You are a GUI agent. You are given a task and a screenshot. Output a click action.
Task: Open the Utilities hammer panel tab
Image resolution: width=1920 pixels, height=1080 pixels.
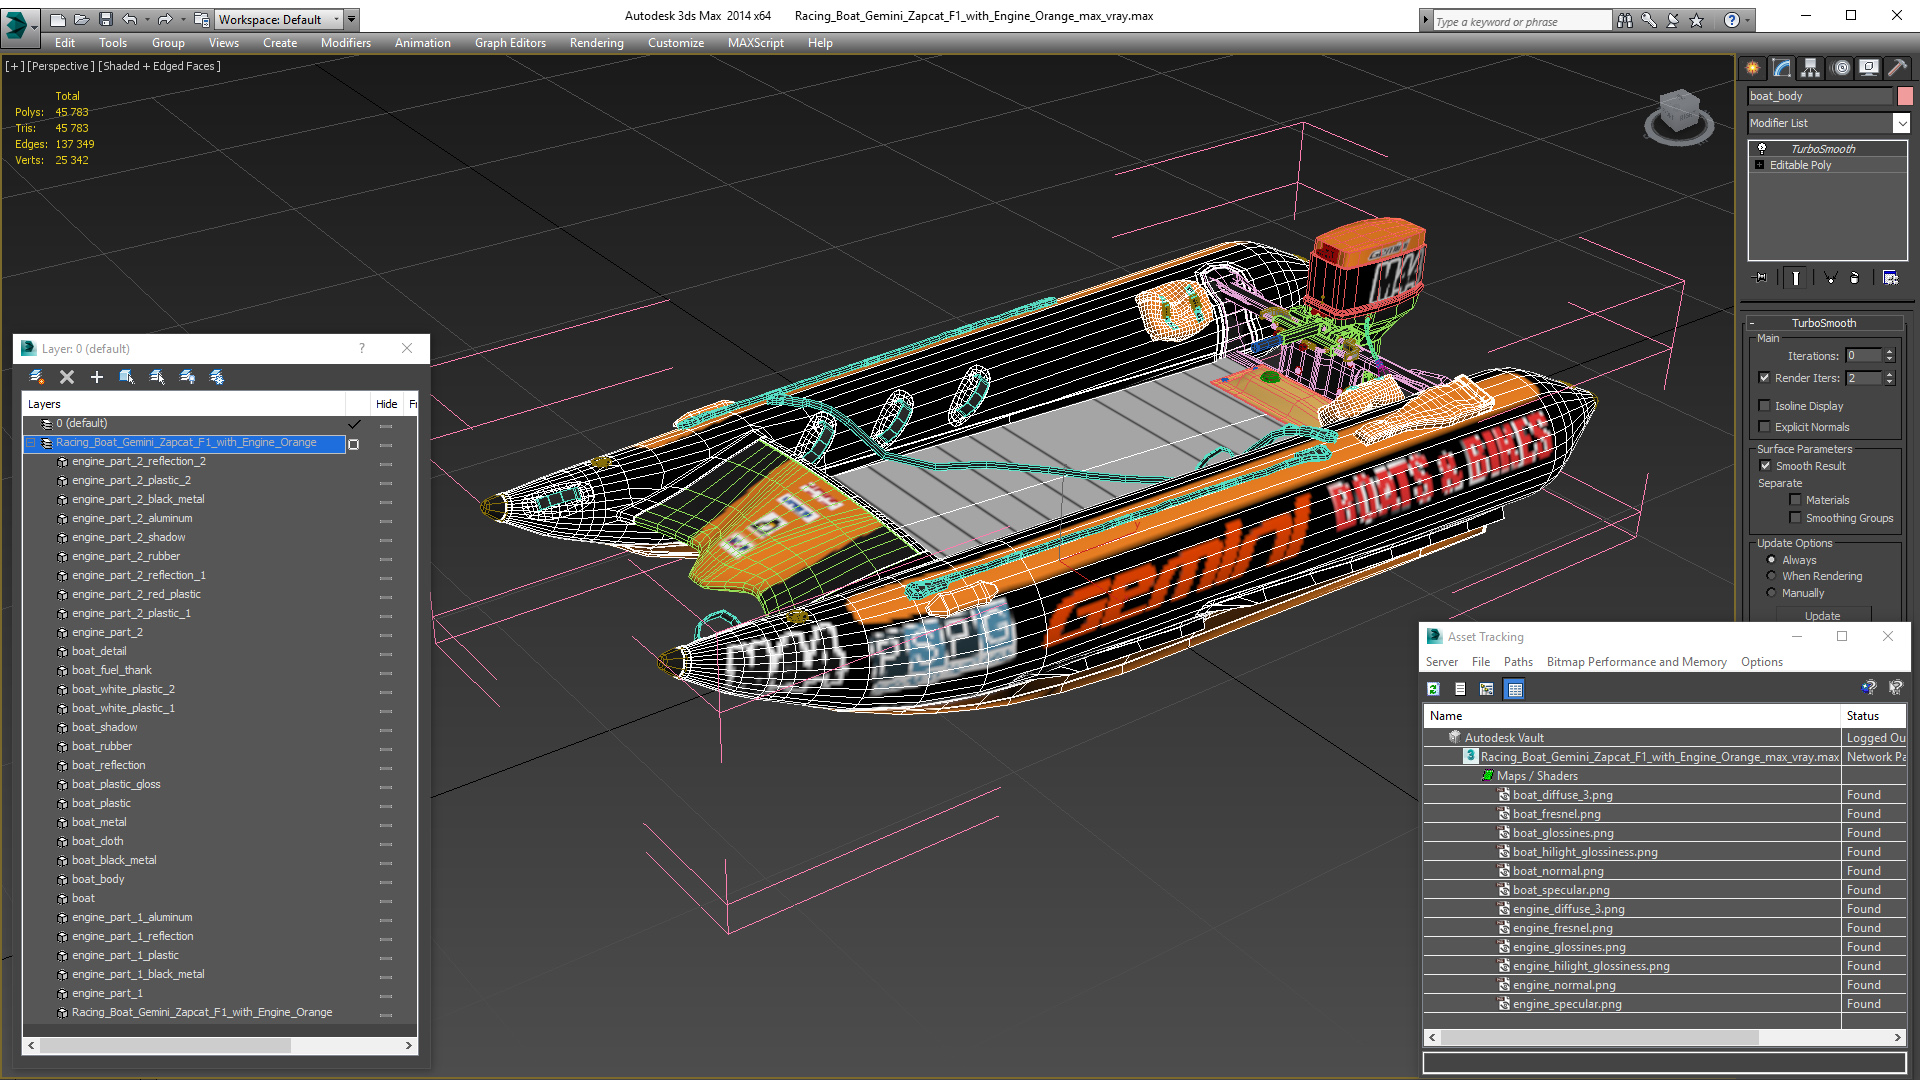(1896, 68)
